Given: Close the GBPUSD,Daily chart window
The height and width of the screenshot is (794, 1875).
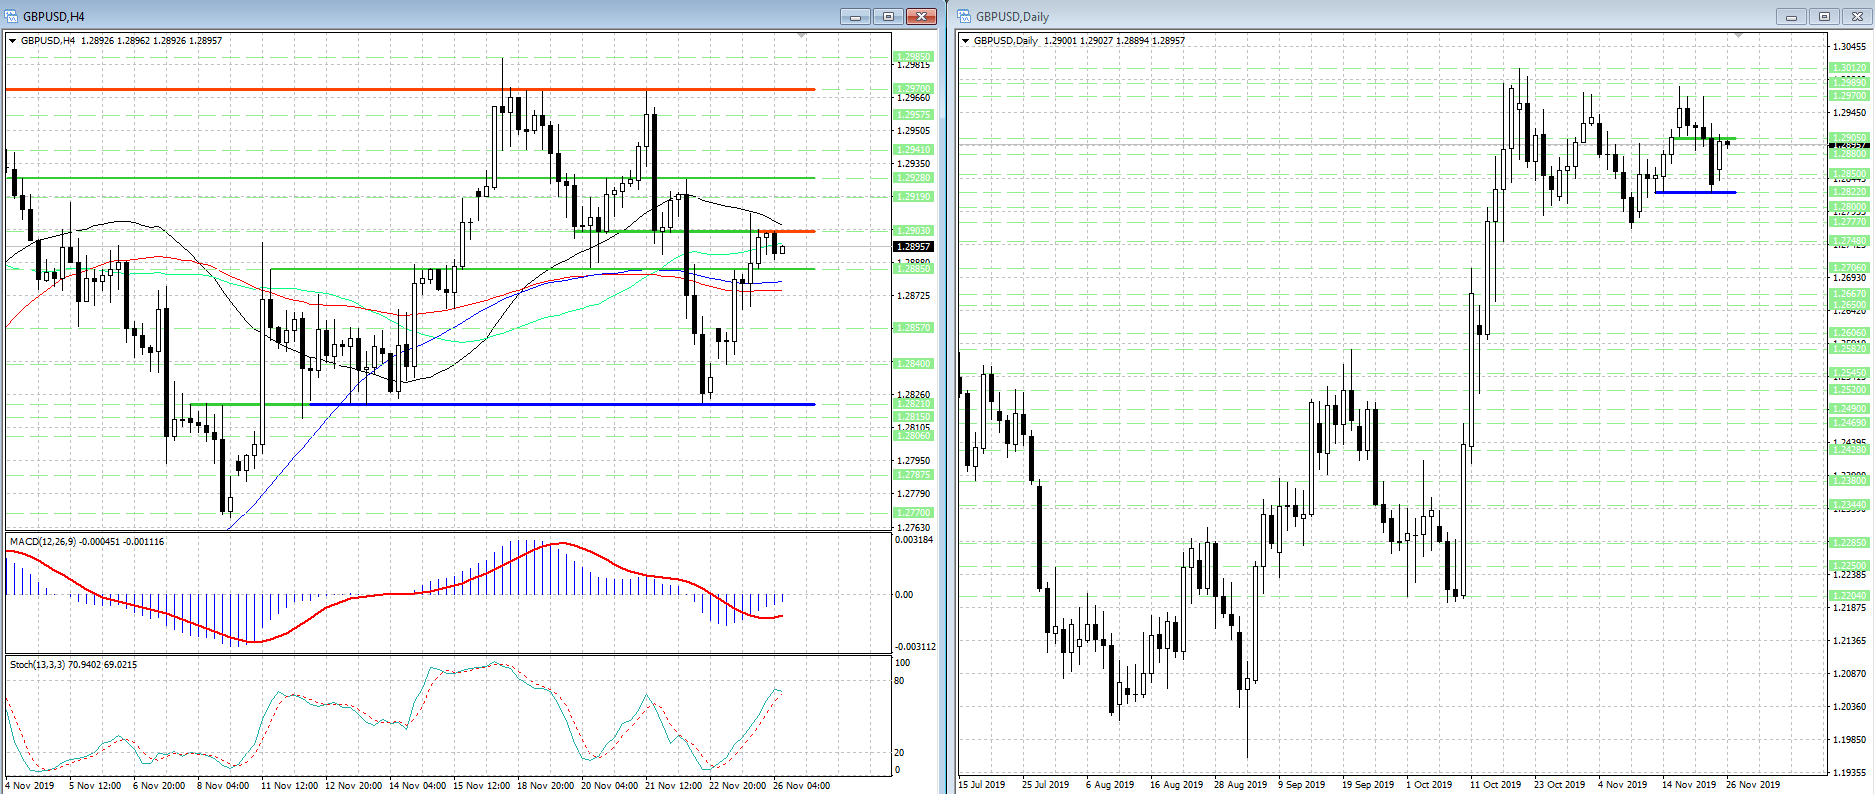Looking at the screenshot, I should [x=1857, y=16].
